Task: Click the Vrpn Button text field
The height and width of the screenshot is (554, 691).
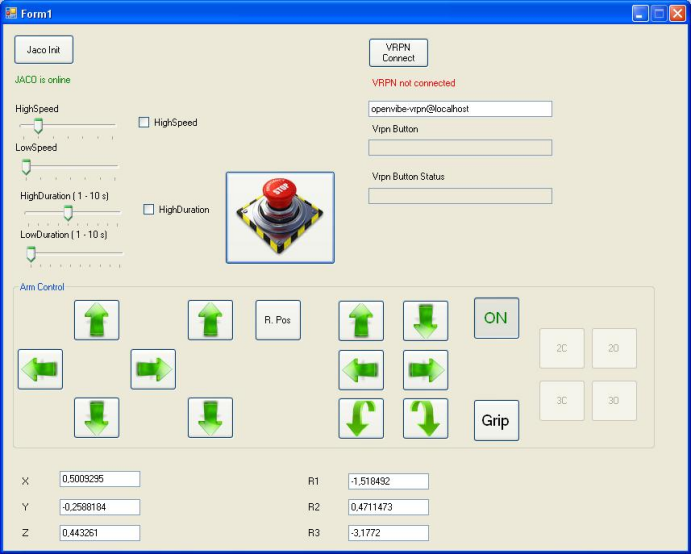Action: 460,148
